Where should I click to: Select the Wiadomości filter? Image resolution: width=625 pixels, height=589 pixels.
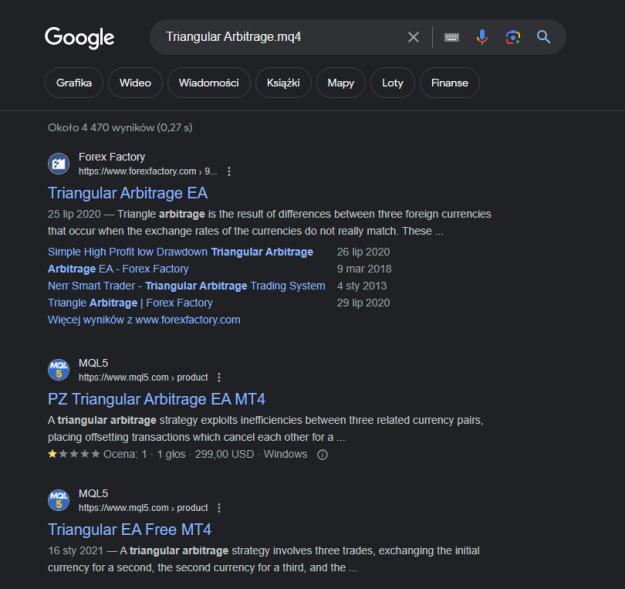click(209, 83)
